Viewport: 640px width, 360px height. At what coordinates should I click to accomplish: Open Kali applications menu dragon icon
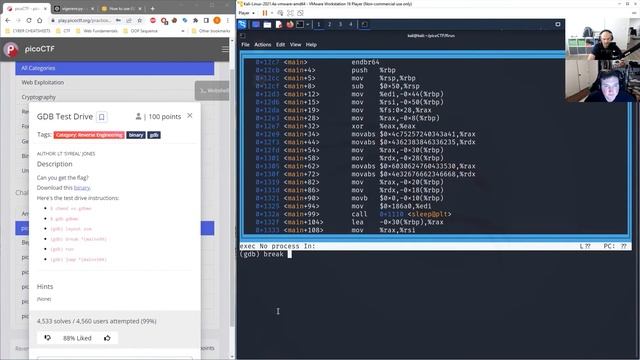click(242, 24)
